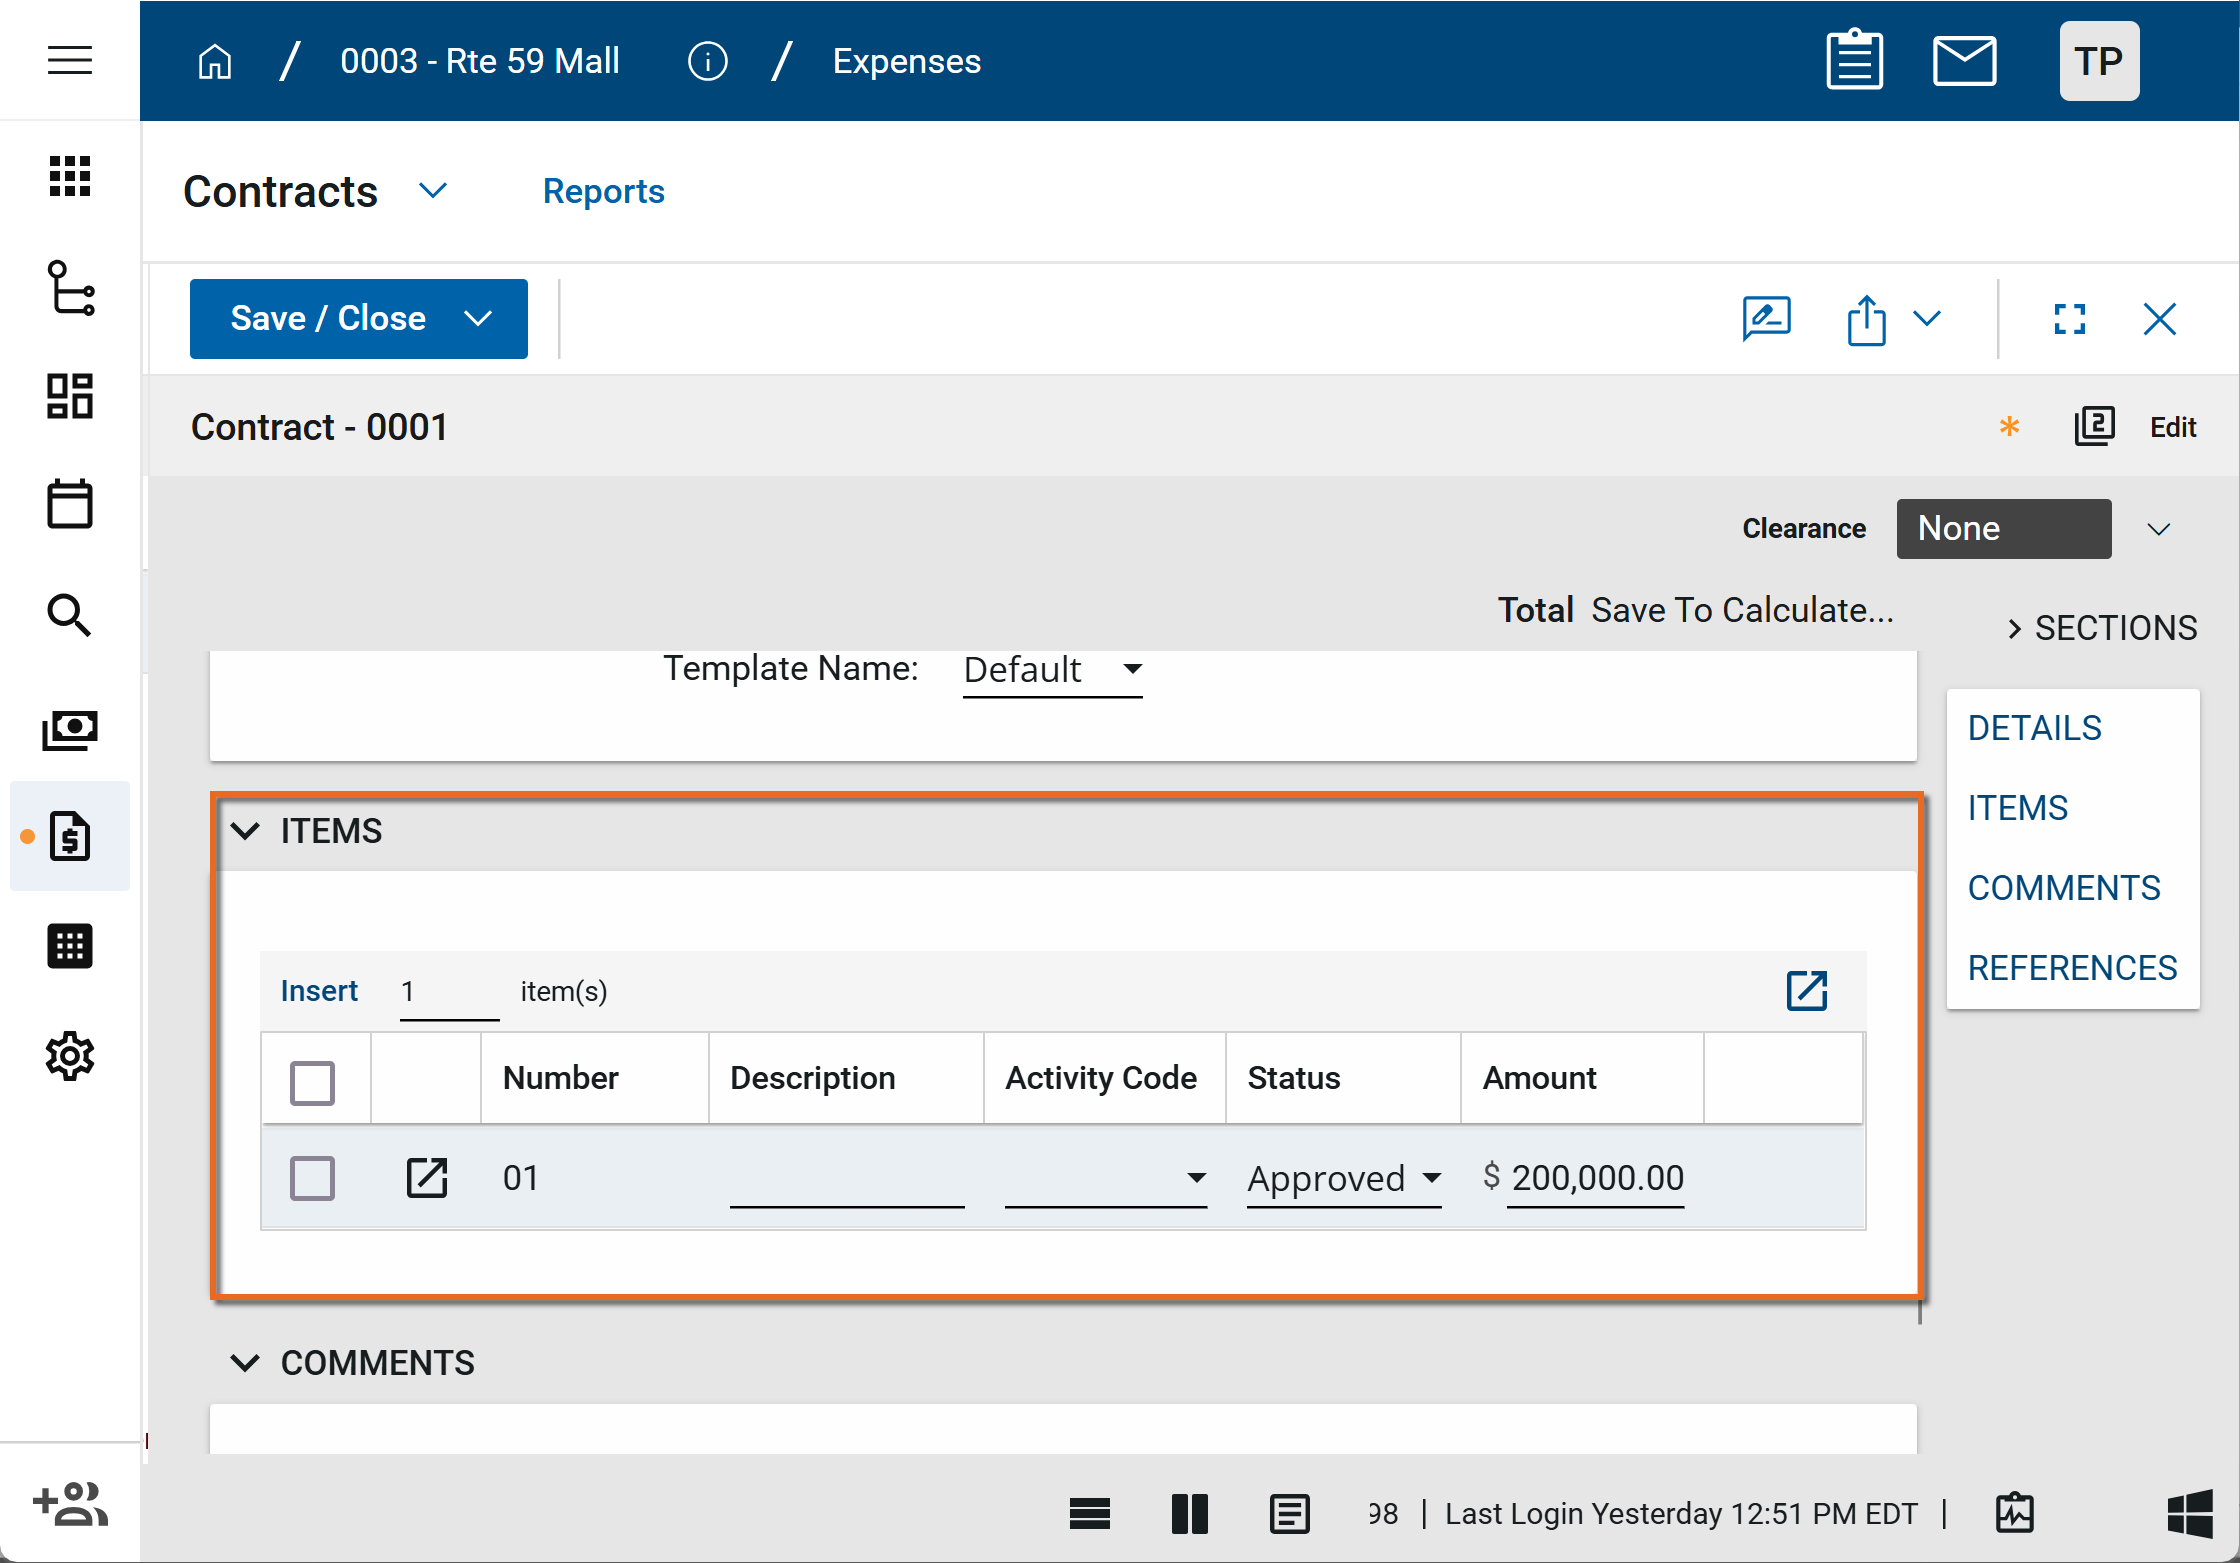The width and height of the screenshot is (2240, 1563).
Task: Check the select-all items header checkbox
Action: coord(312,1082)
